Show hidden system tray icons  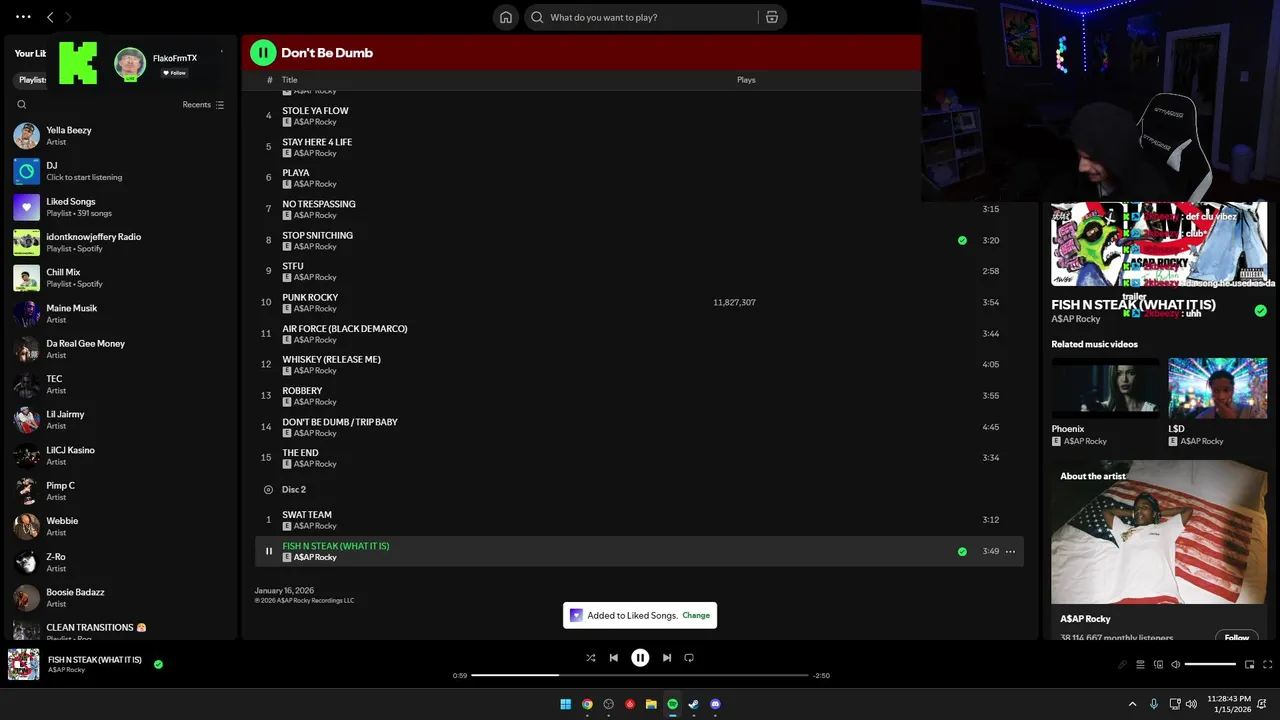[x=1132, y=704]
